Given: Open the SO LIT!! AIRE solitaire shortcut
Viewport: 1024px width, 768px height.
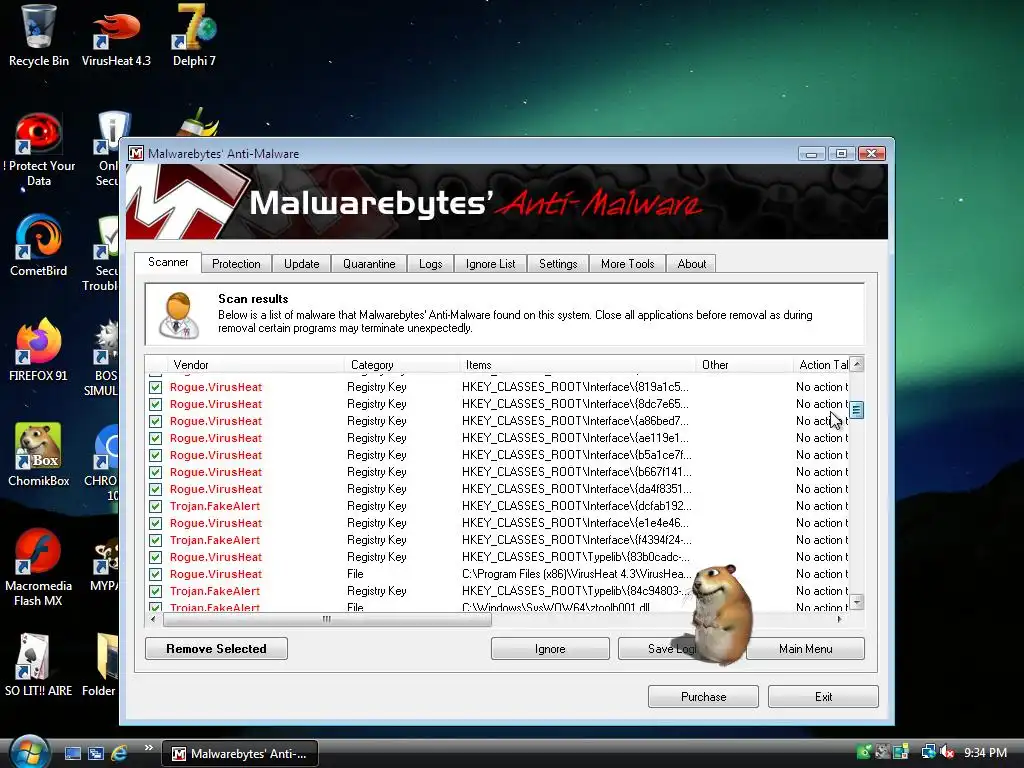Looking at the screenshot, I should 39,665.
